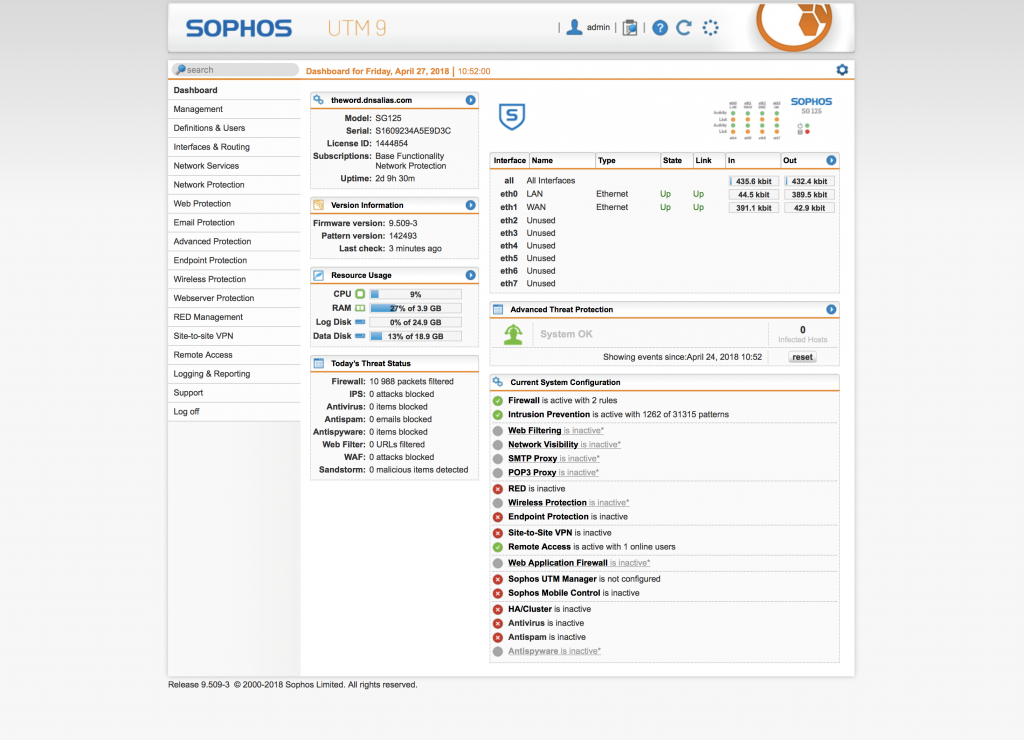This screenshot has height=740, width=1024.
Task: Click the Current System Configuration wrench icon
Action: (498, 382)
